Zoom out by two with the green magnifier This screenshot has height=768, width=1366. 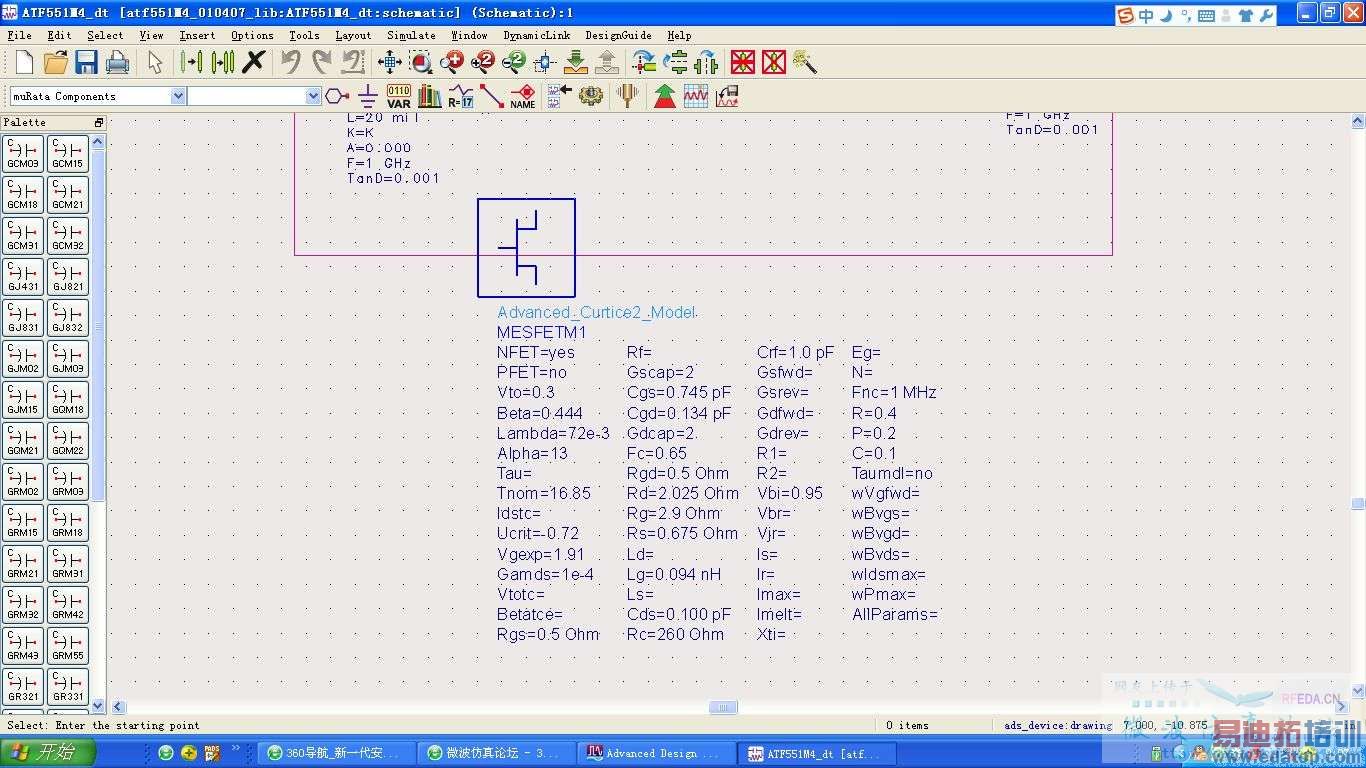click(x=514, y=62)
